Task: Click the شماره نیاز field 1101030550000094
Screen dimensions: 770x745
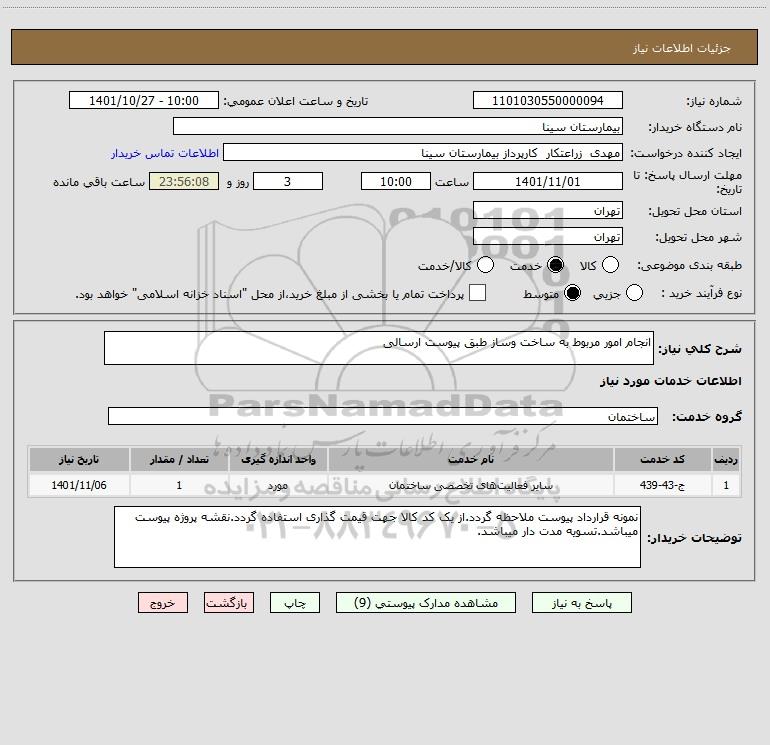Action: pos(548,101)
